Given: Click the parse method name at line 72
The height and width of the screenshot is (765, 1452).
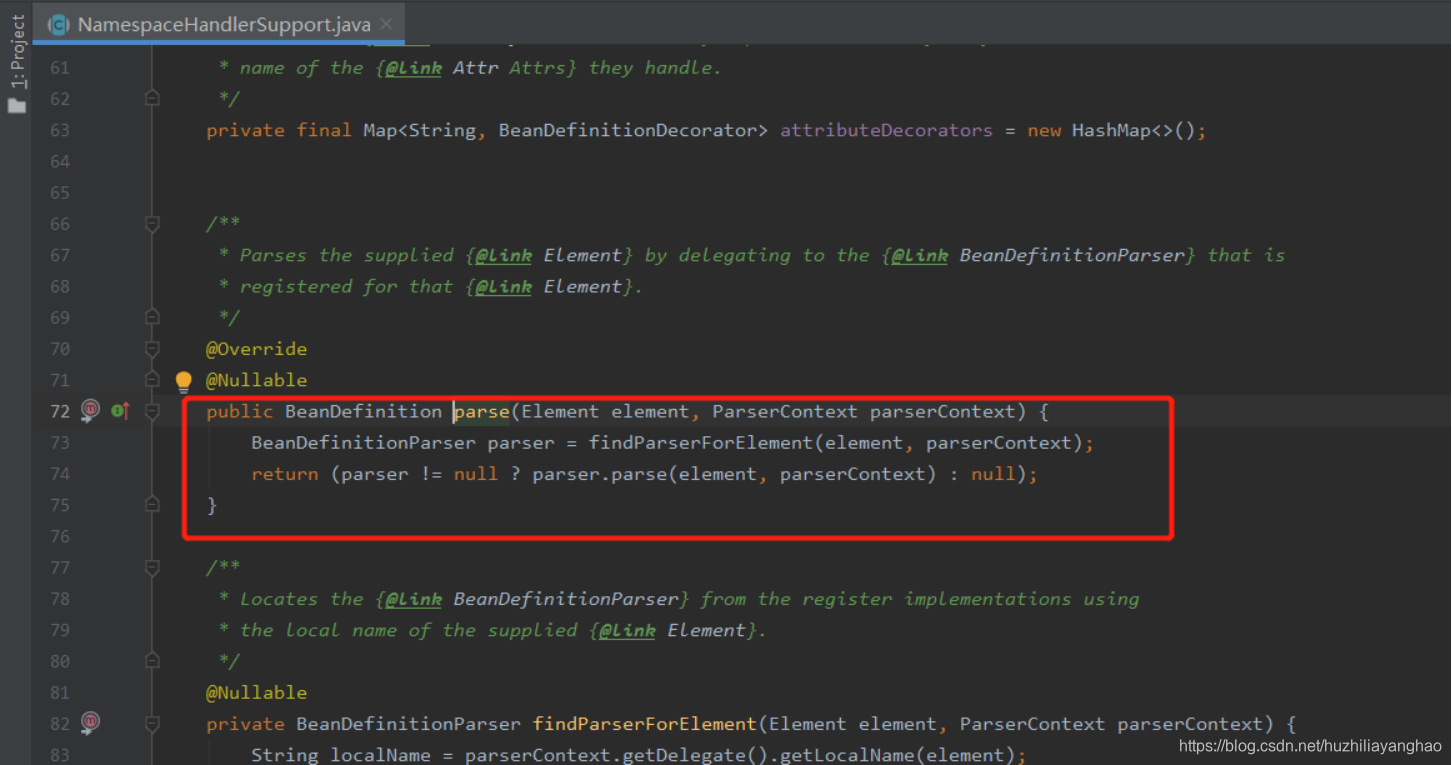Looking at the screenshot, I should pyautogui.click(x=482, y=411).
